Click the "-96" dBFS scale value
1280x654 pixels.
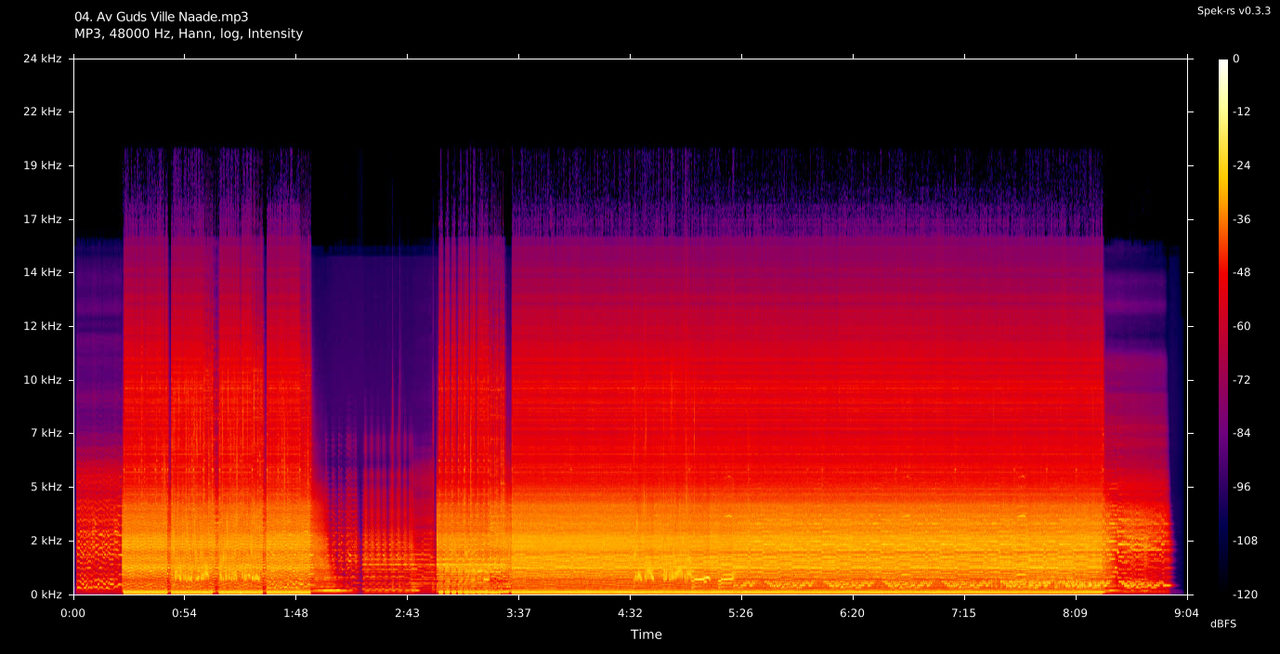tap(1242, 487)
